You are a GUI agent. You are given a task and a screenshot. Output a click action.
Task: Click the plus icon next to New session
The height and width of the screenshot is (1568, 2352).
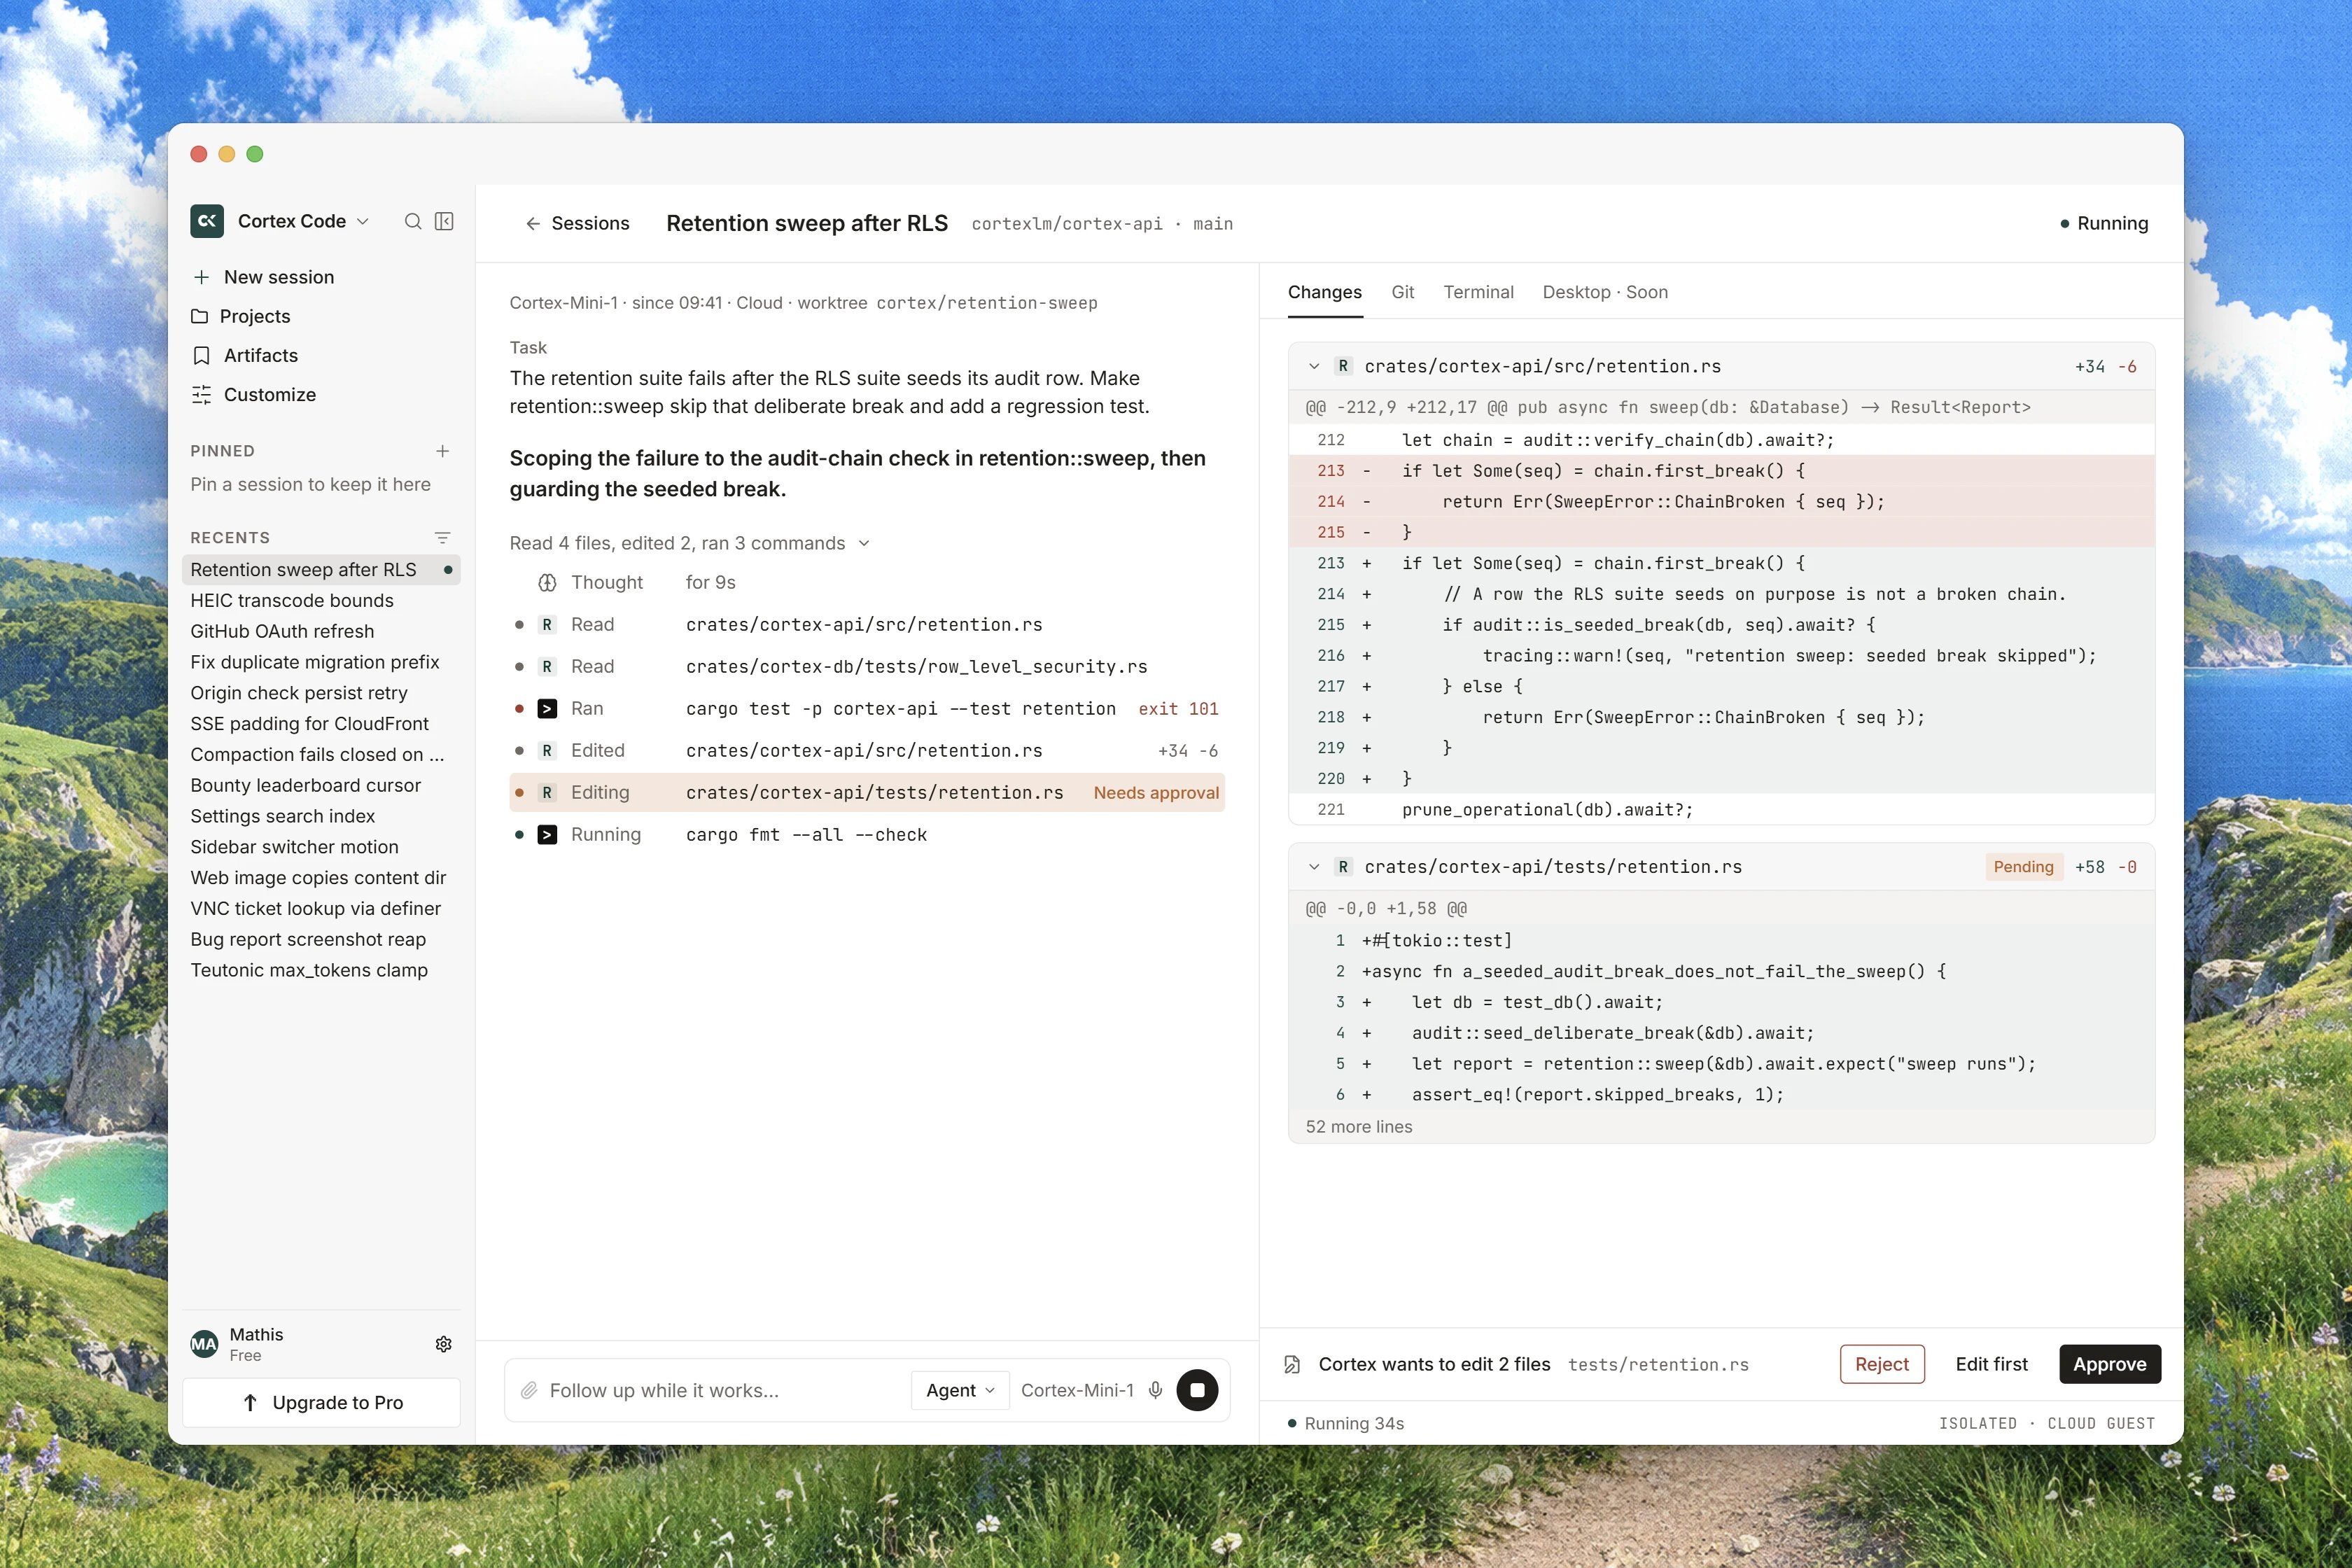(201, 277)
